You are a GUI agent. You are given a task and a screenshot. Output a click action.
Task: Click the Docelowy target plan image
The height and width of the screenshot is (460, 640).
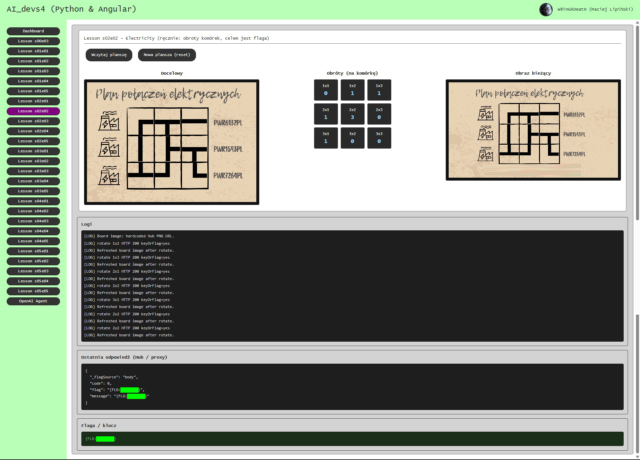coord(171,142)
